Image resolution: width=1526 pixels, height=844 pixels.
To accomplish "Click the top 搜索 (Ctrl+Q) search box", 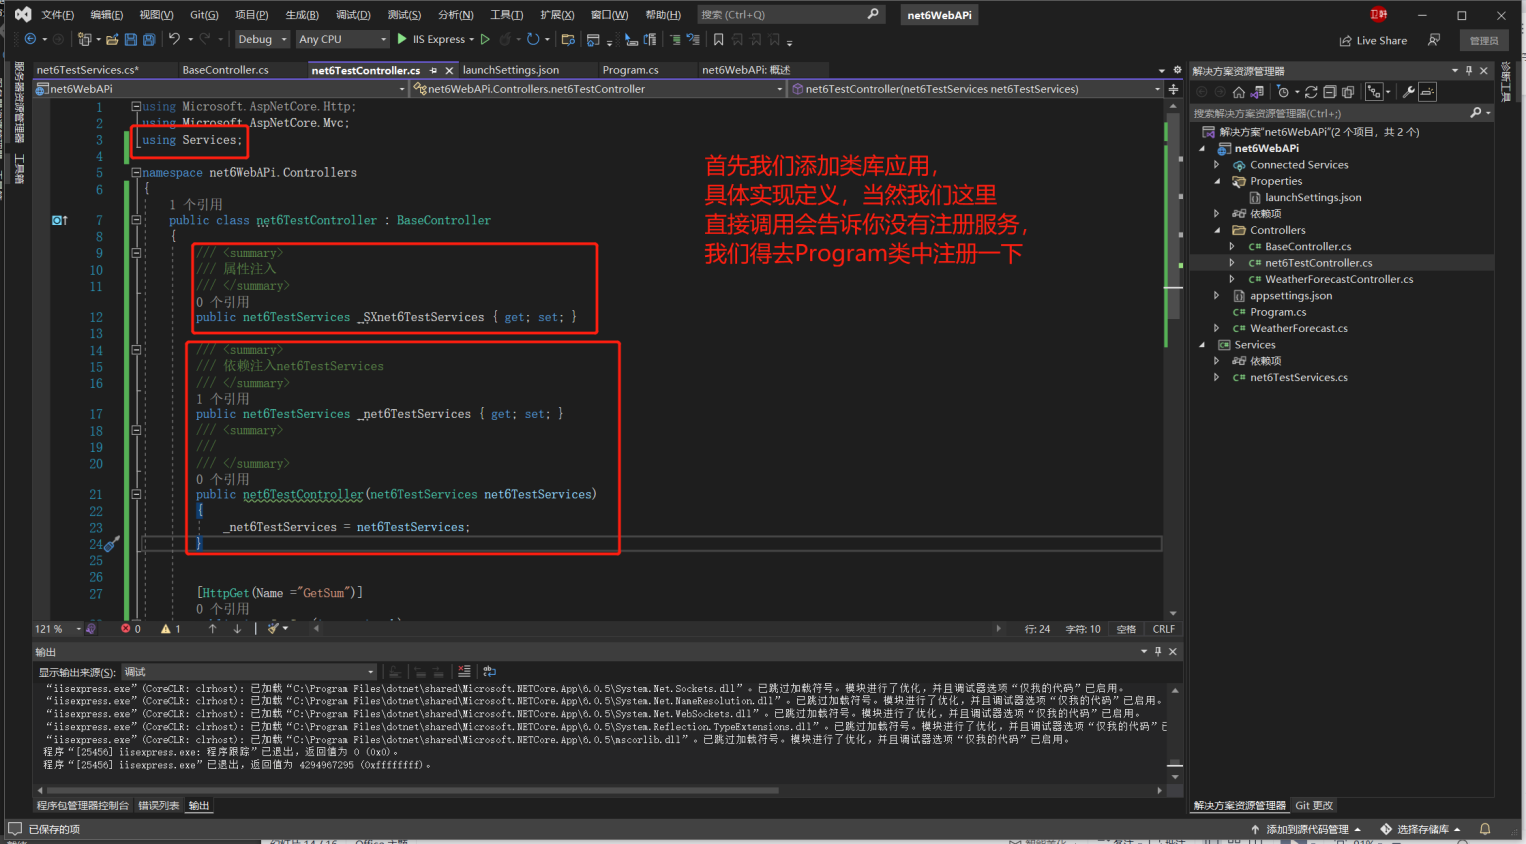I will click(x=791, y=15).
